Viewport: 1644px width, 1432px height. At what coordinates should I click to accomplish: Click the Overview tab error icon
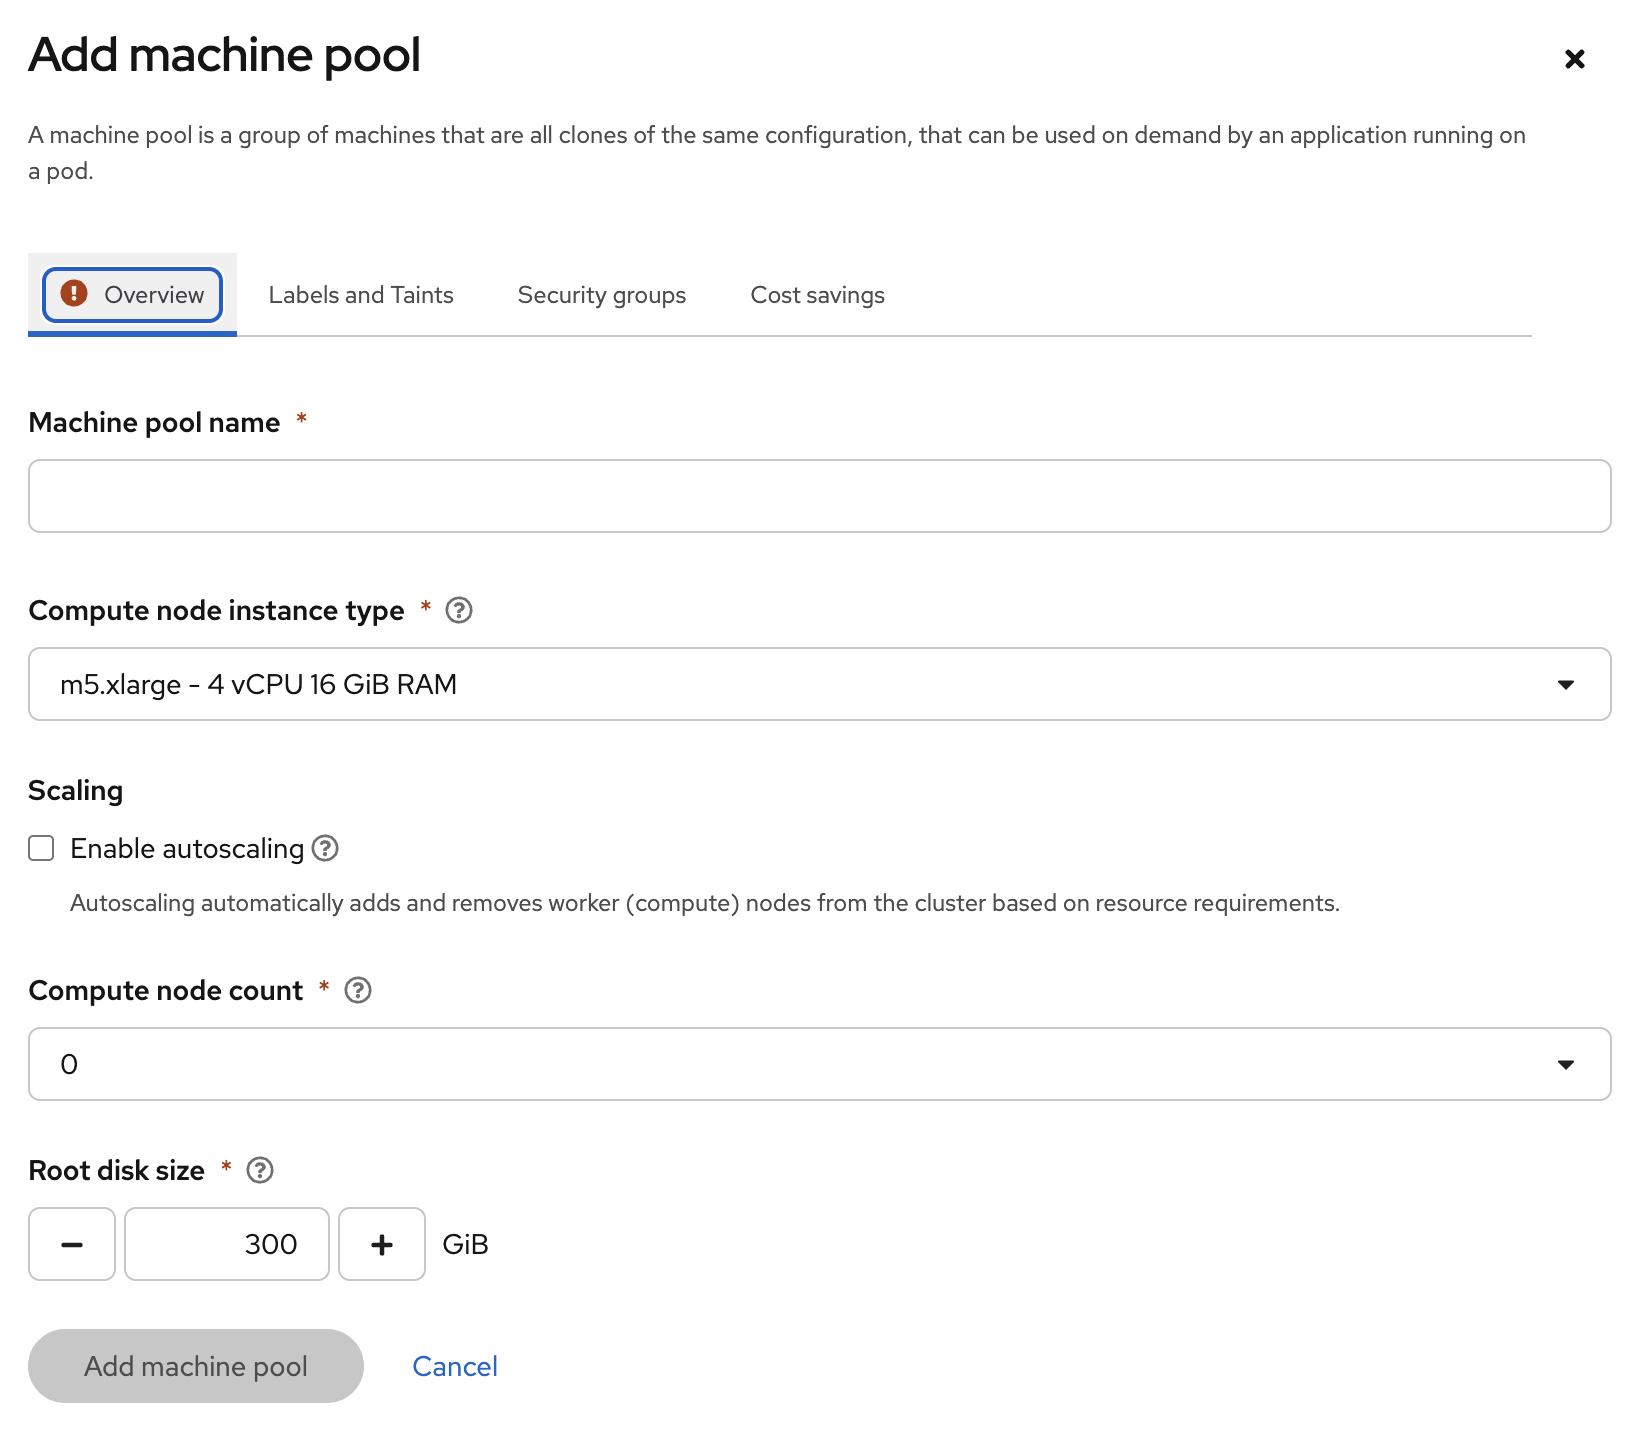pyautogui.click(x=74, y=293)
